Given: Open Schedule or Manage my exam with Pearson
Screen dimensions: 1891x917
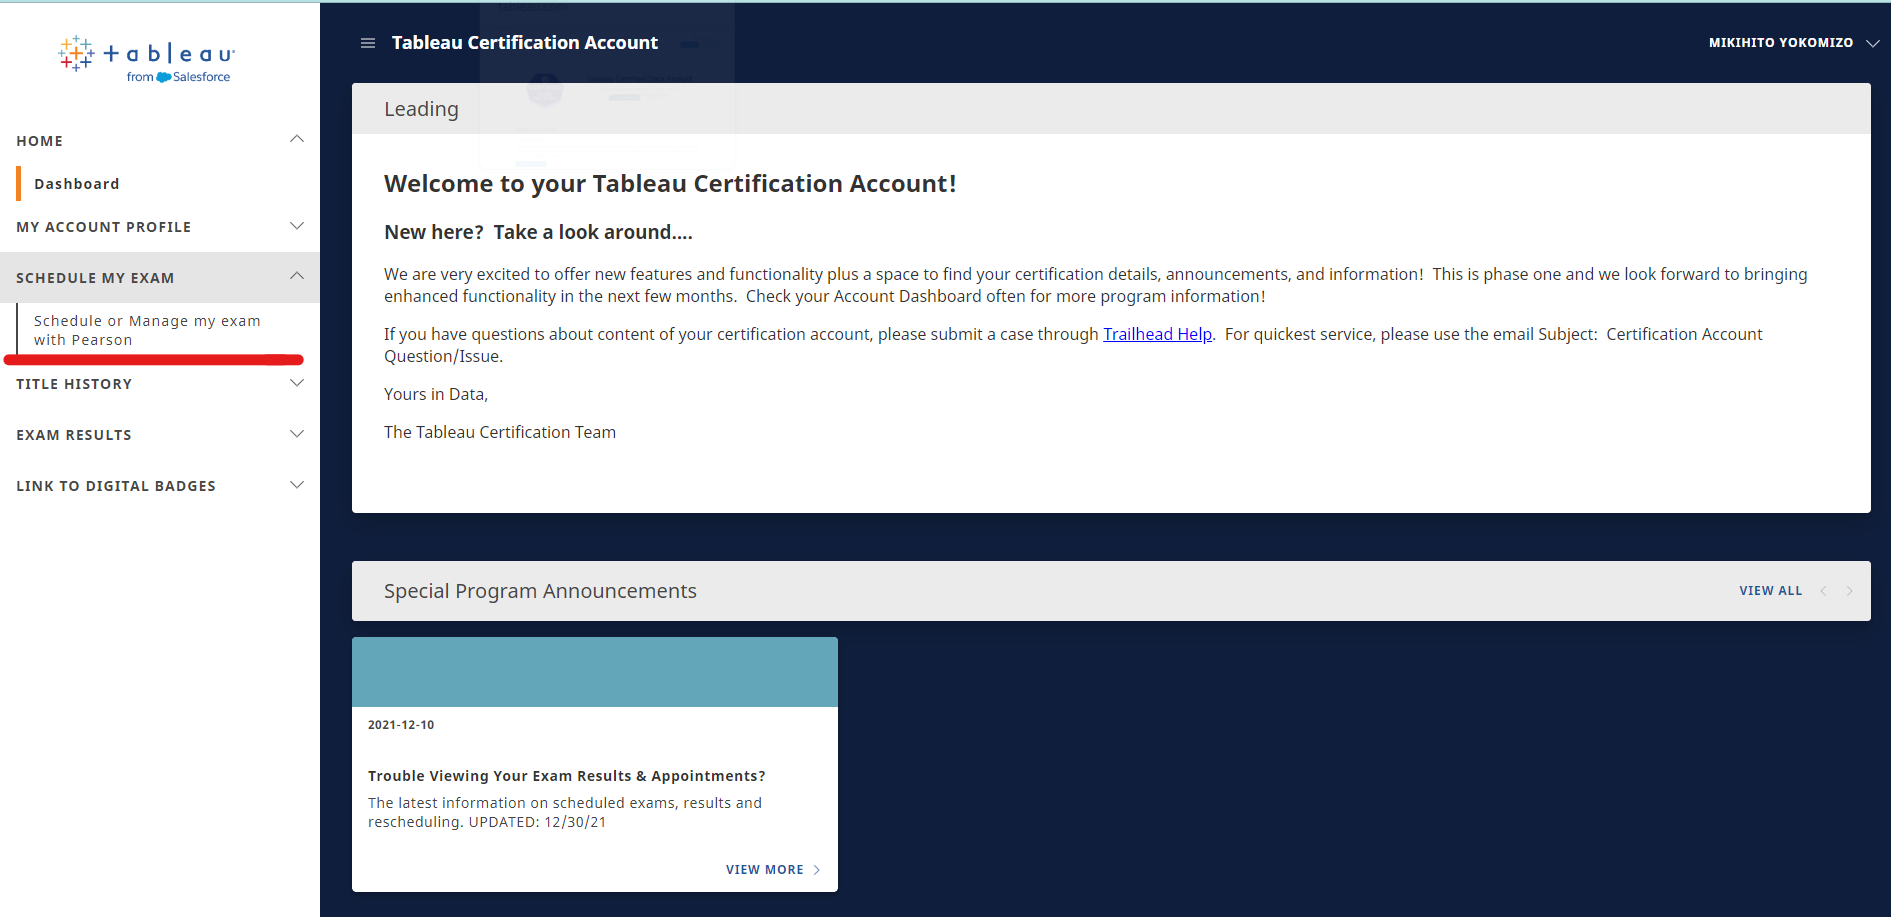Looking at the screenshot, I should click(147, 330).
